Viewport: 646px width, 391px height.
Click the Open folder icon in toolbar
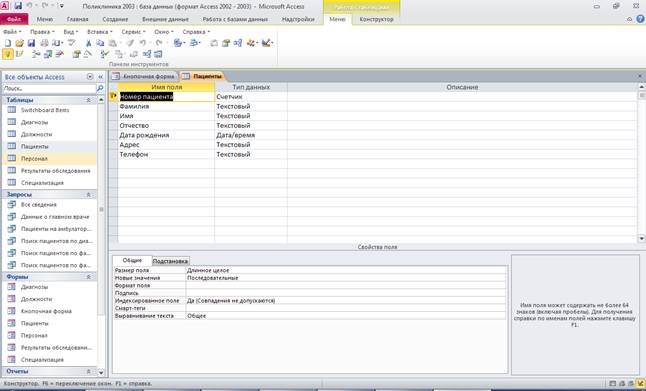click(19, 43)
